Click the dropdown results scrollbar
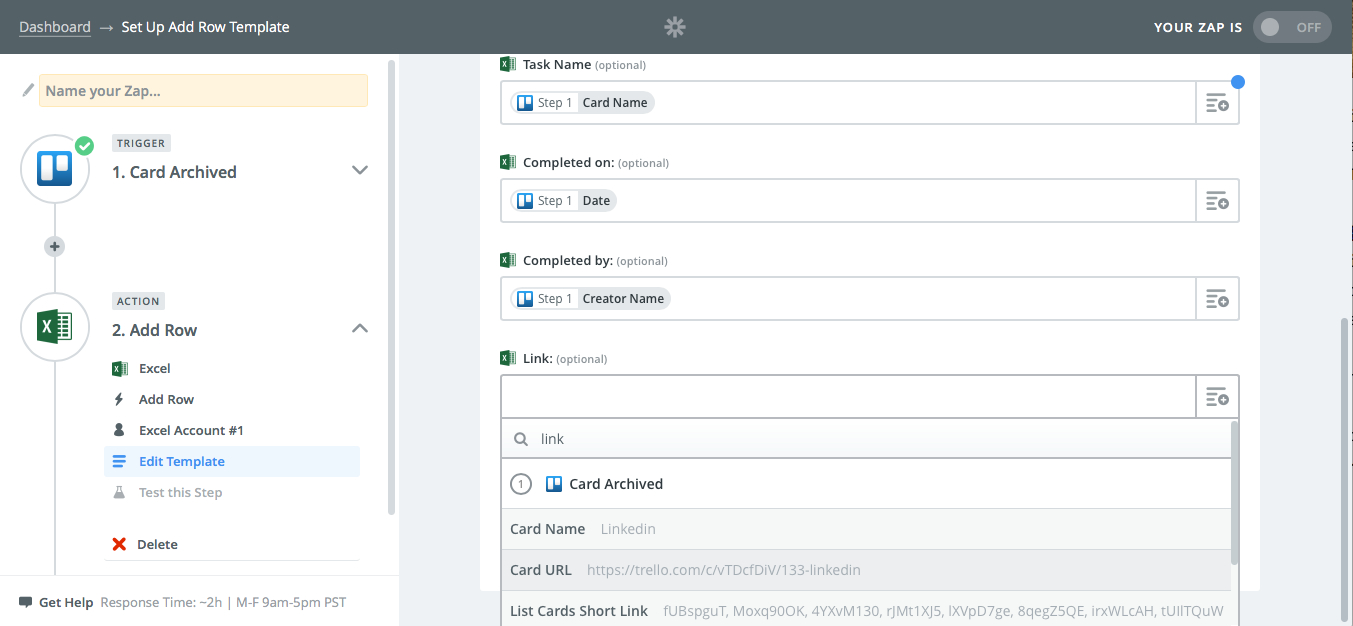The width and height of the screenshot is (1353, 626). tap(1234, 492)
